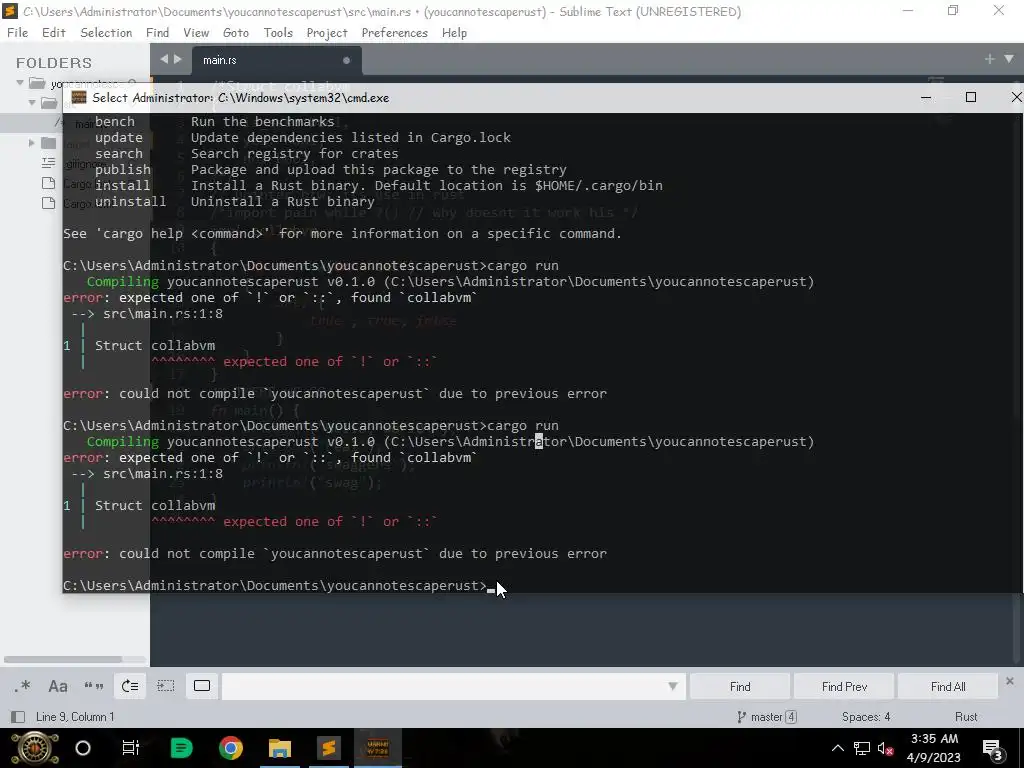
Task: Click Sublime Text title bar app icon
Action: (x=10, y=11)
